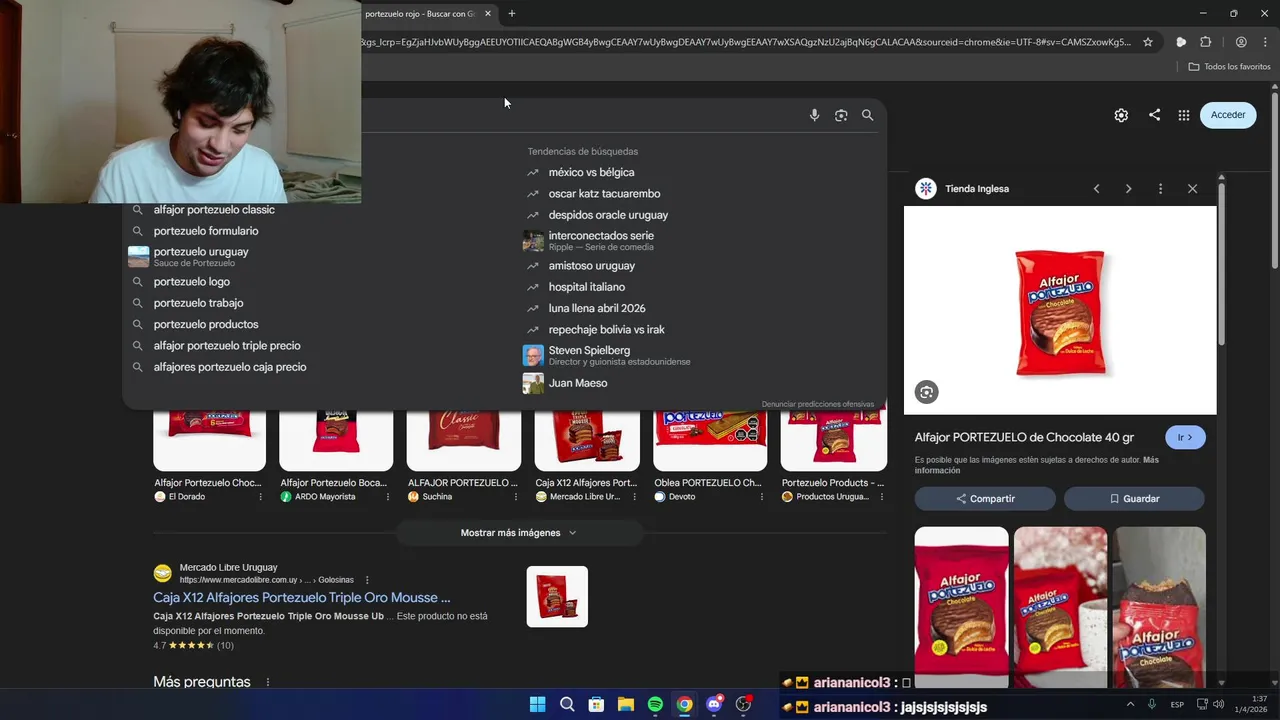Image resolution: width=1280 pixels, height=720 pixels.
Task: Click Denunciar predicciones ofensivas link
Action: tap(817, 404)
